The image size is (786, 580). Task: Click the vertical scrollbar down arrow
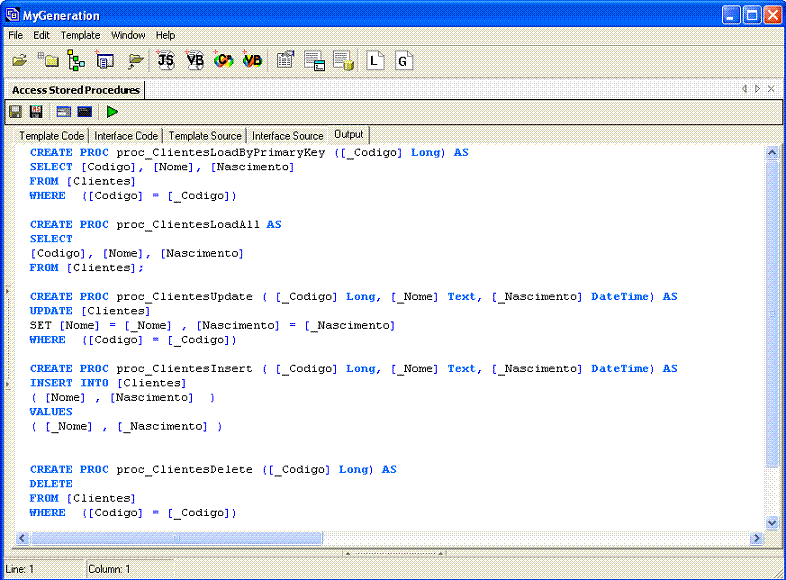[x=772, y=523]
